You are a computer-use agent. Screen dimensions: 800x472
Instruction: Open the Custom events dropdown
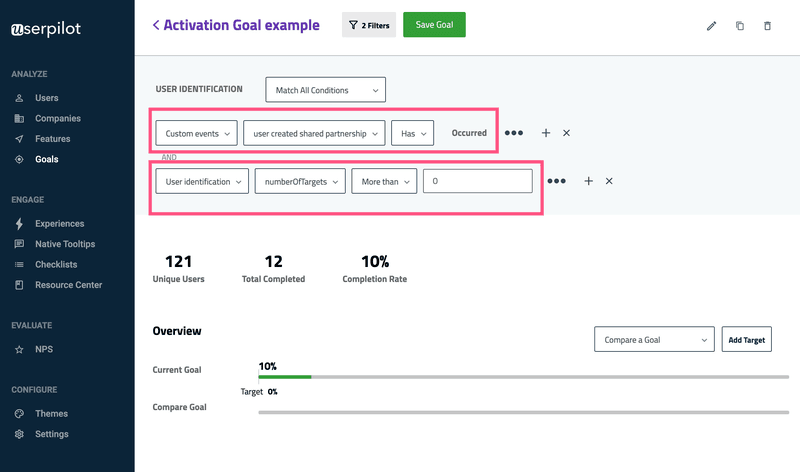click(x=196, y=133)
